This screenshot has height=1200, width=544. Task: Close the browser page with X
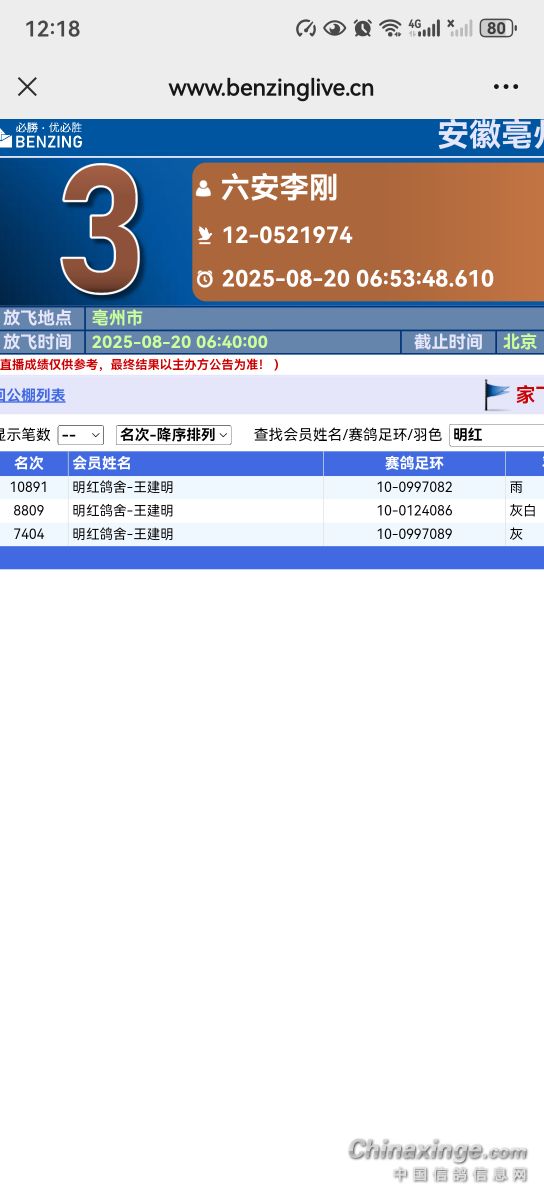pos(27,87)
